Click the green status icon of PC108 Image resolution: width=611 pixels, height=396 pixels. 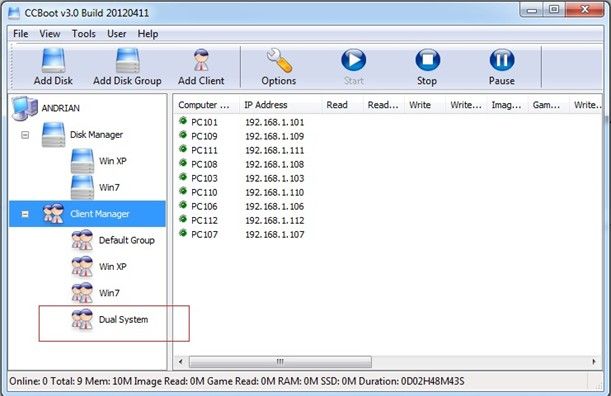tap(183, 163)
